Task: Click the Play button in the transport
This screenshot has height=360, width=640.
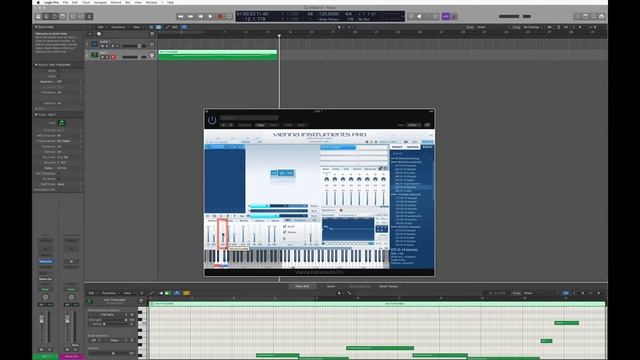Action: 210,16
